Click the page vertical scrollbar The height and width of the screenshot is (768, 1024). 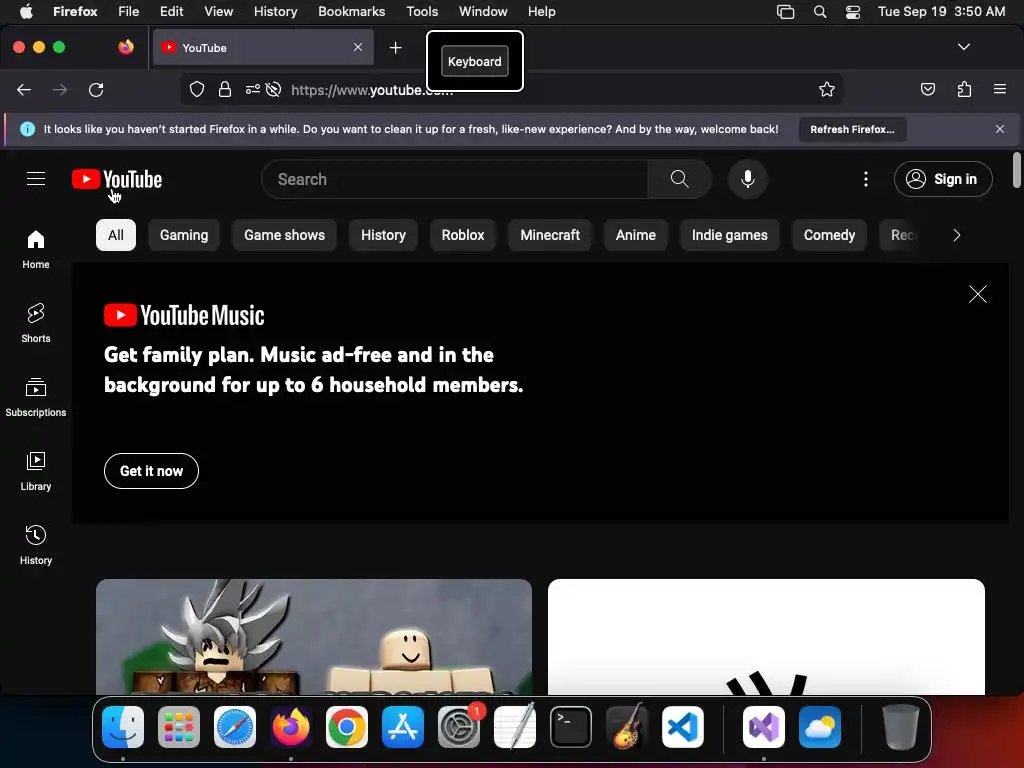(1016, 170)
